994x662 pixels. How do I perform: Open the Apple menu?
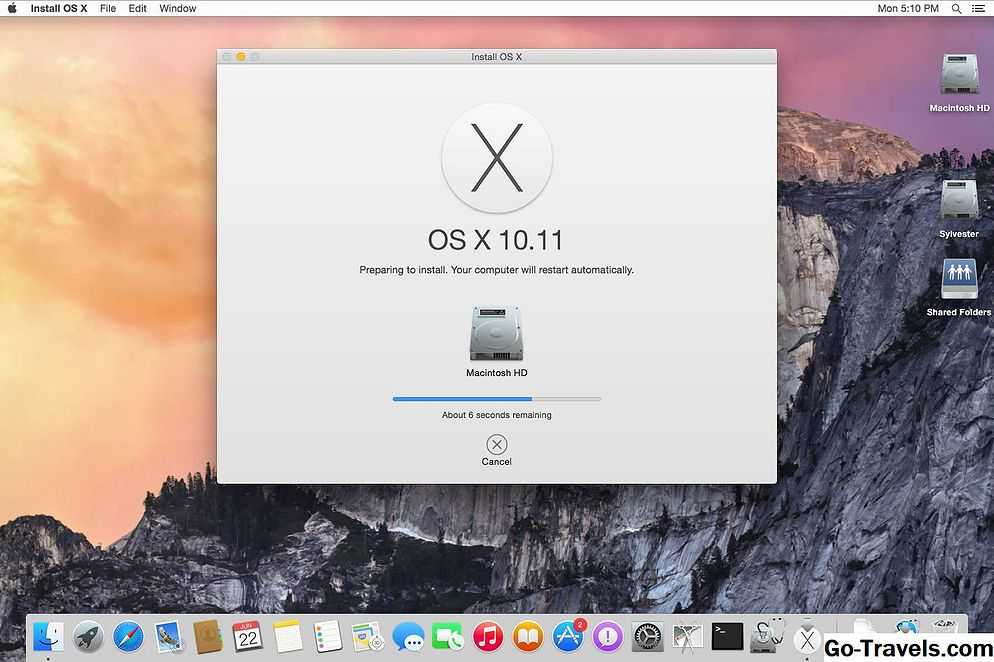click(x=13, y=8)
